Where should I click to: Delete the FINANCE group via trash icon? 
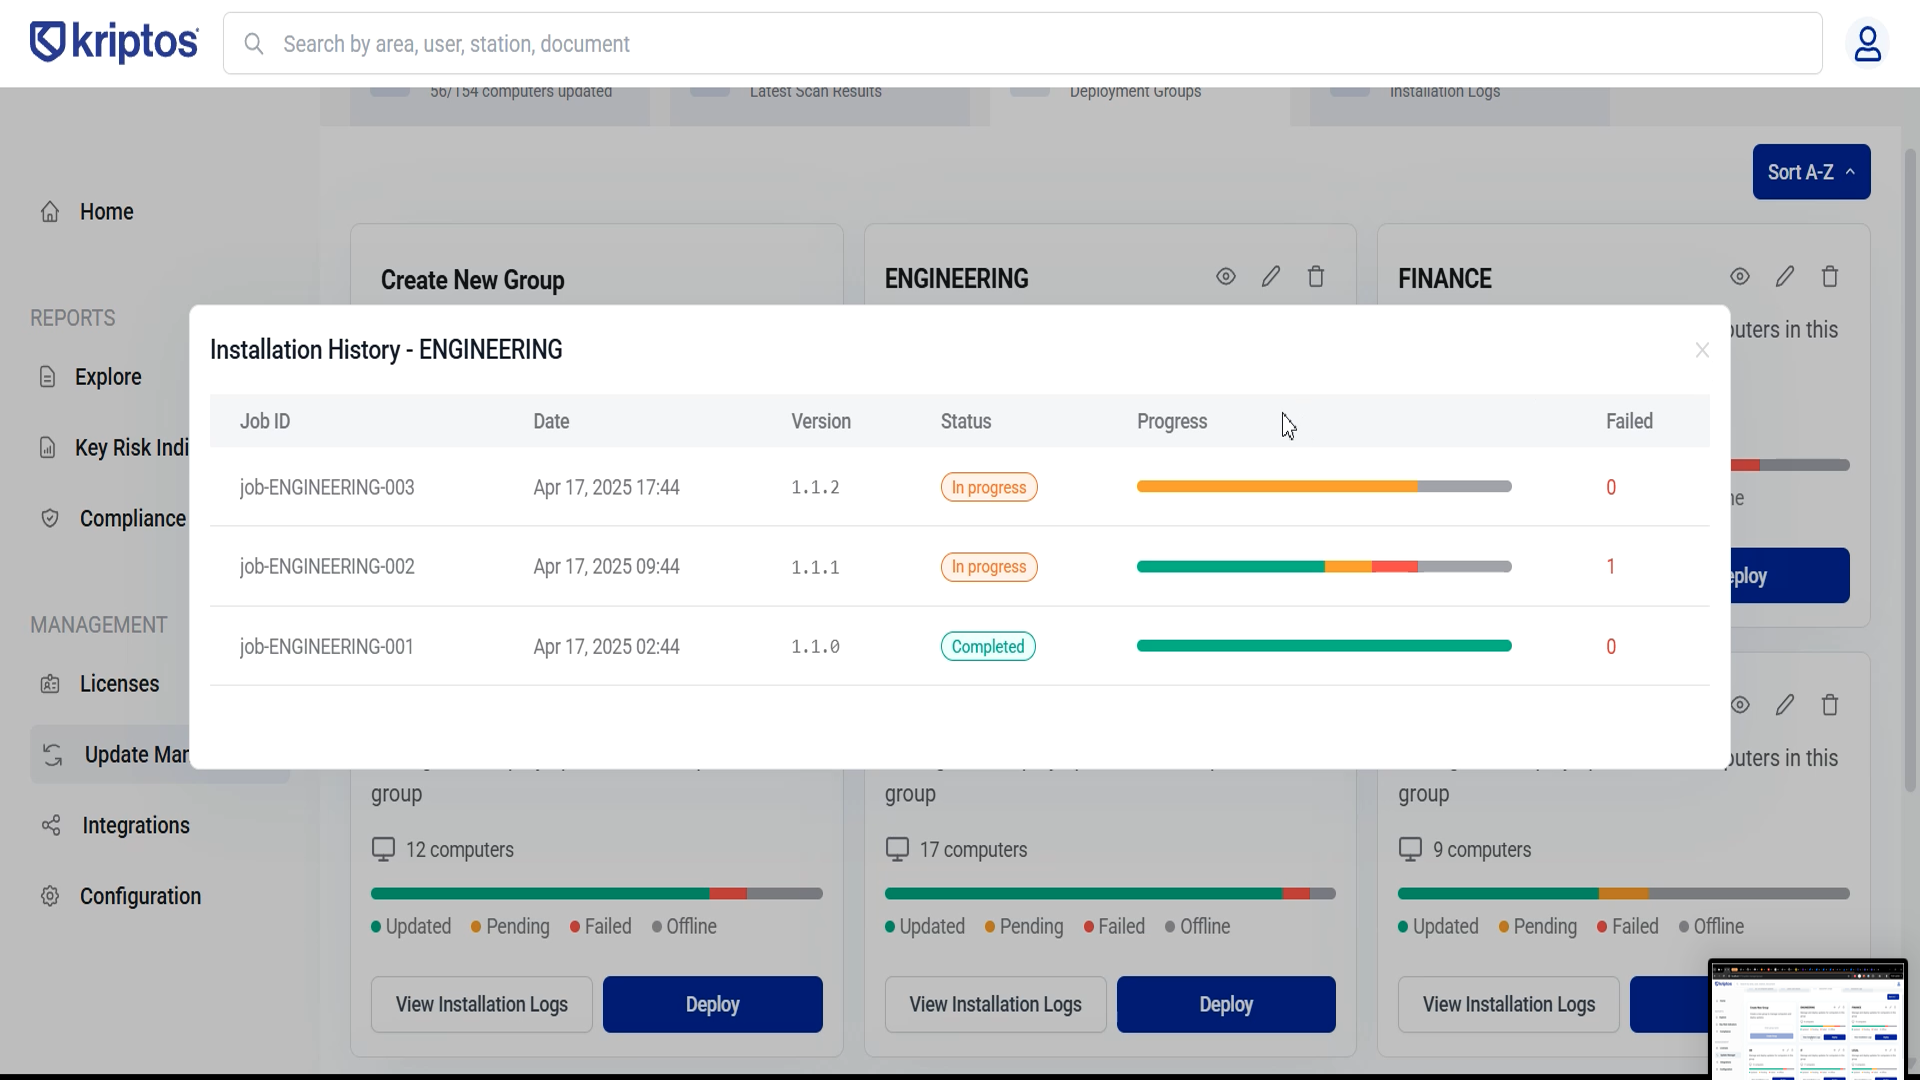coord(1830,276)
